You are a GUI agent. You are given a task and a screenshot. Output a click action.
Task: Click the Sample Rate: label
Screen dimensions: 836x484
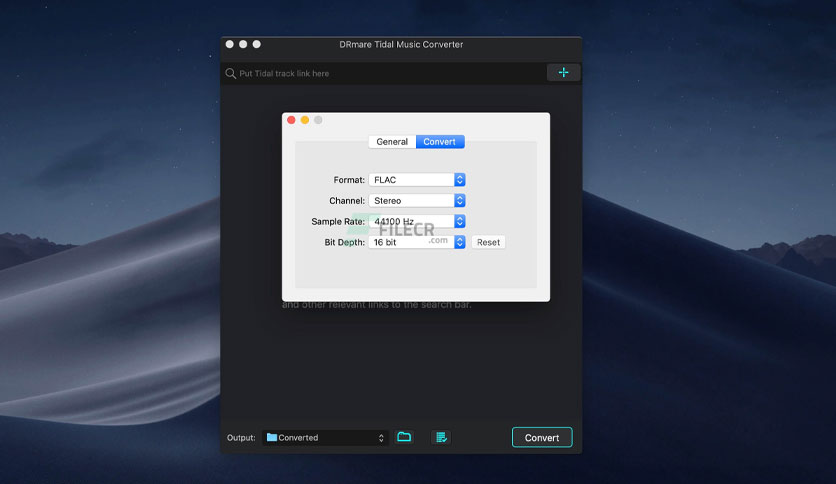click(x=338, y=221)
